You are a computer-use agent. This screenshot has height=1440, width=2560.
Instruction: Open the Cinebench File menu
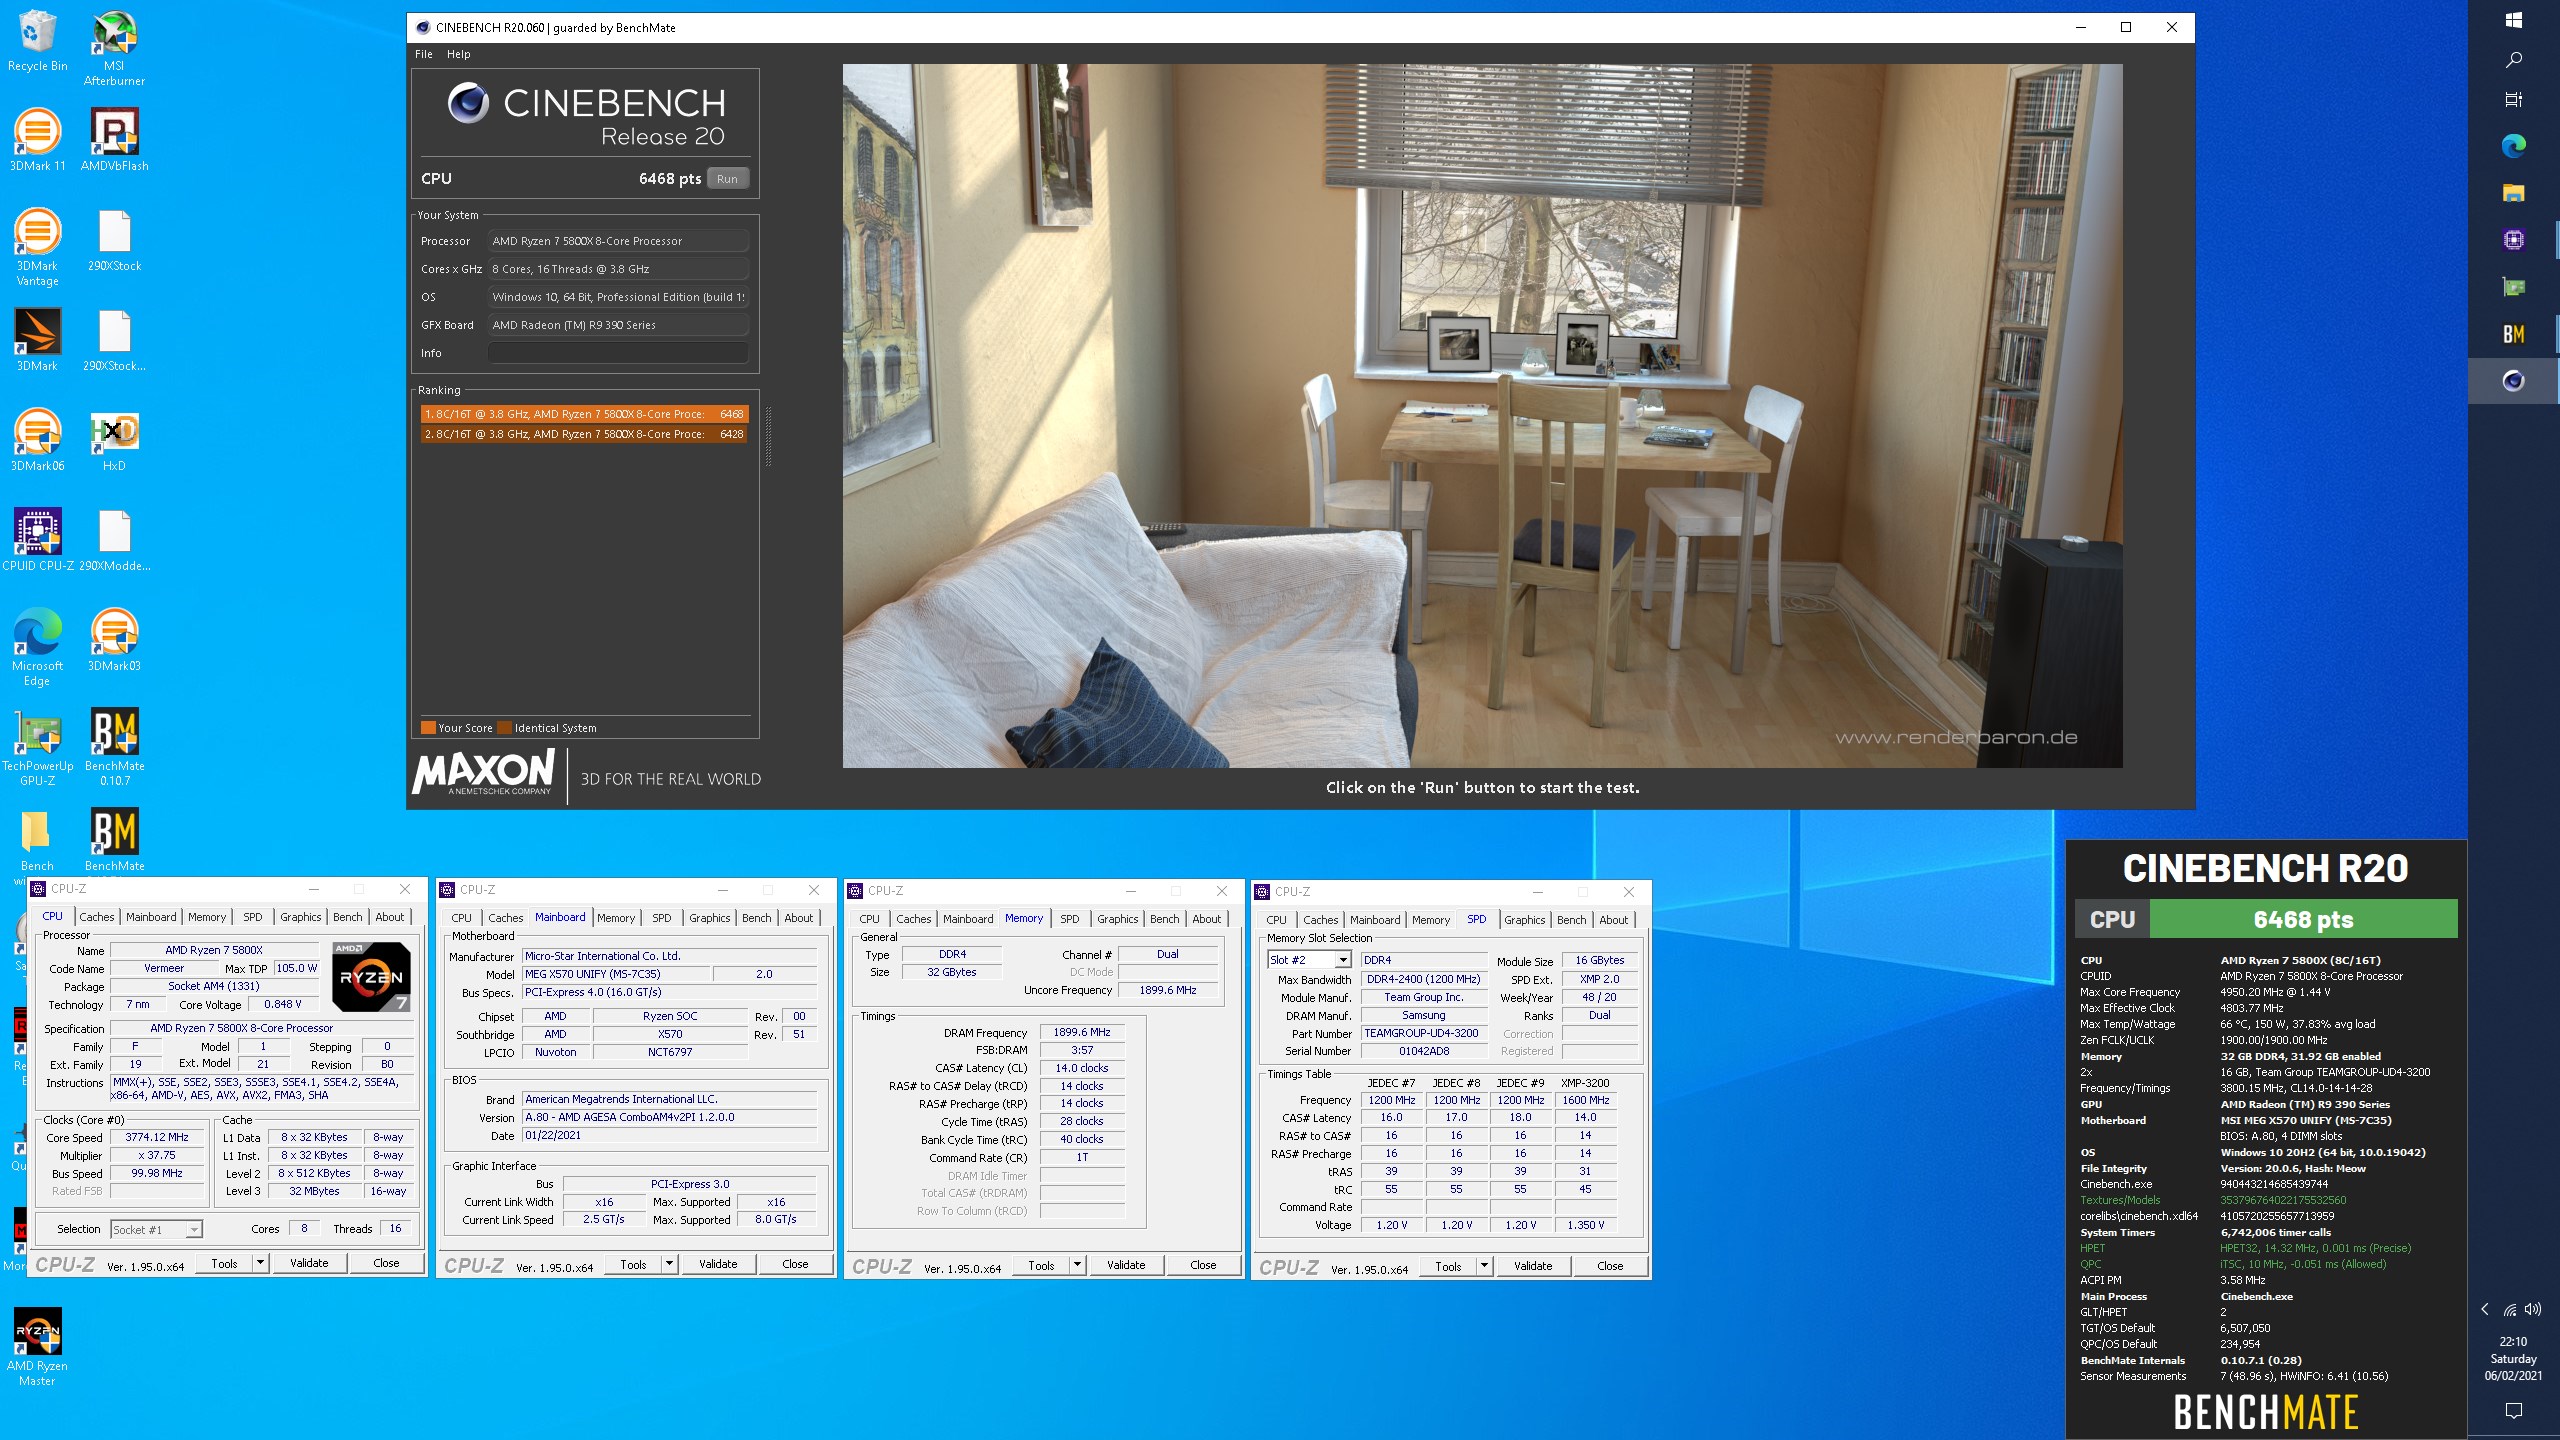point(424,54)
